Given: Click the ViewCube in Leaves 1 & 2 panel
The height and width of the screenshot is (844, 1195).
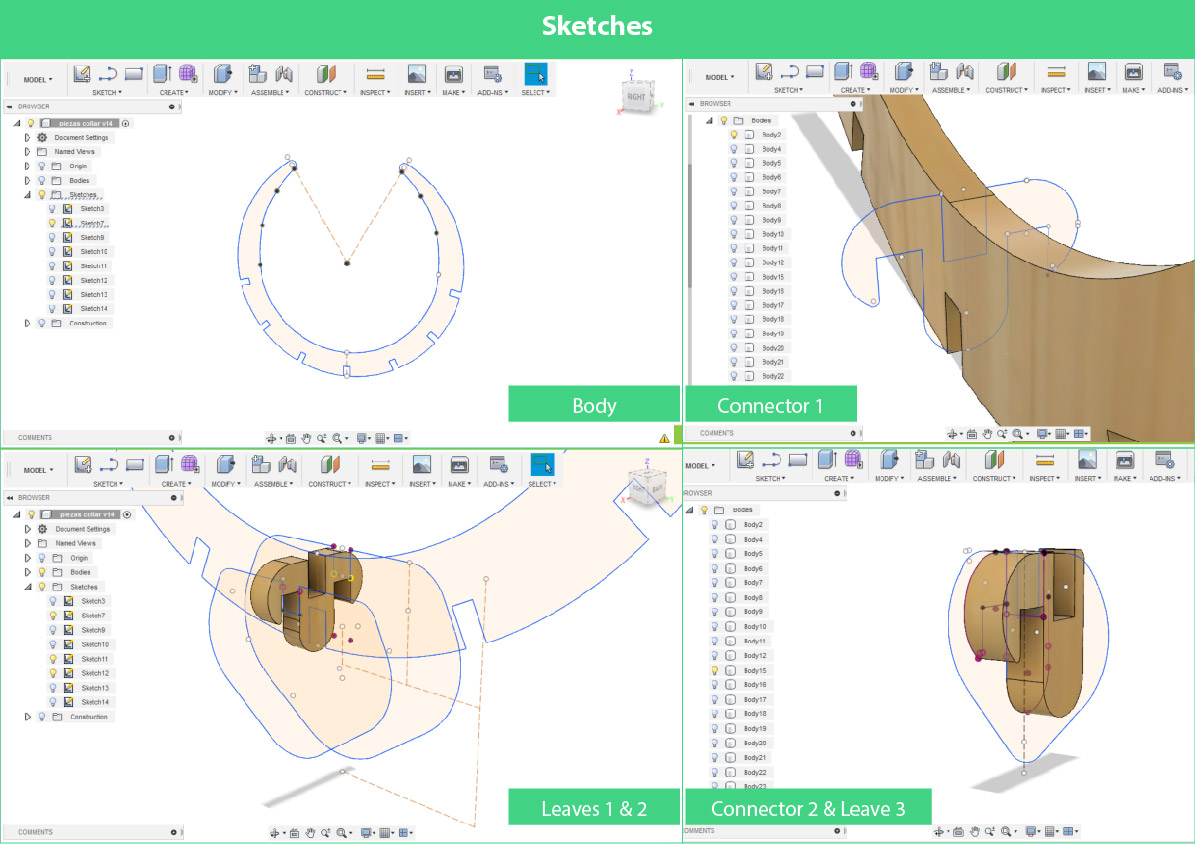Looking at the screenshot, I should (x=646, y=487).
